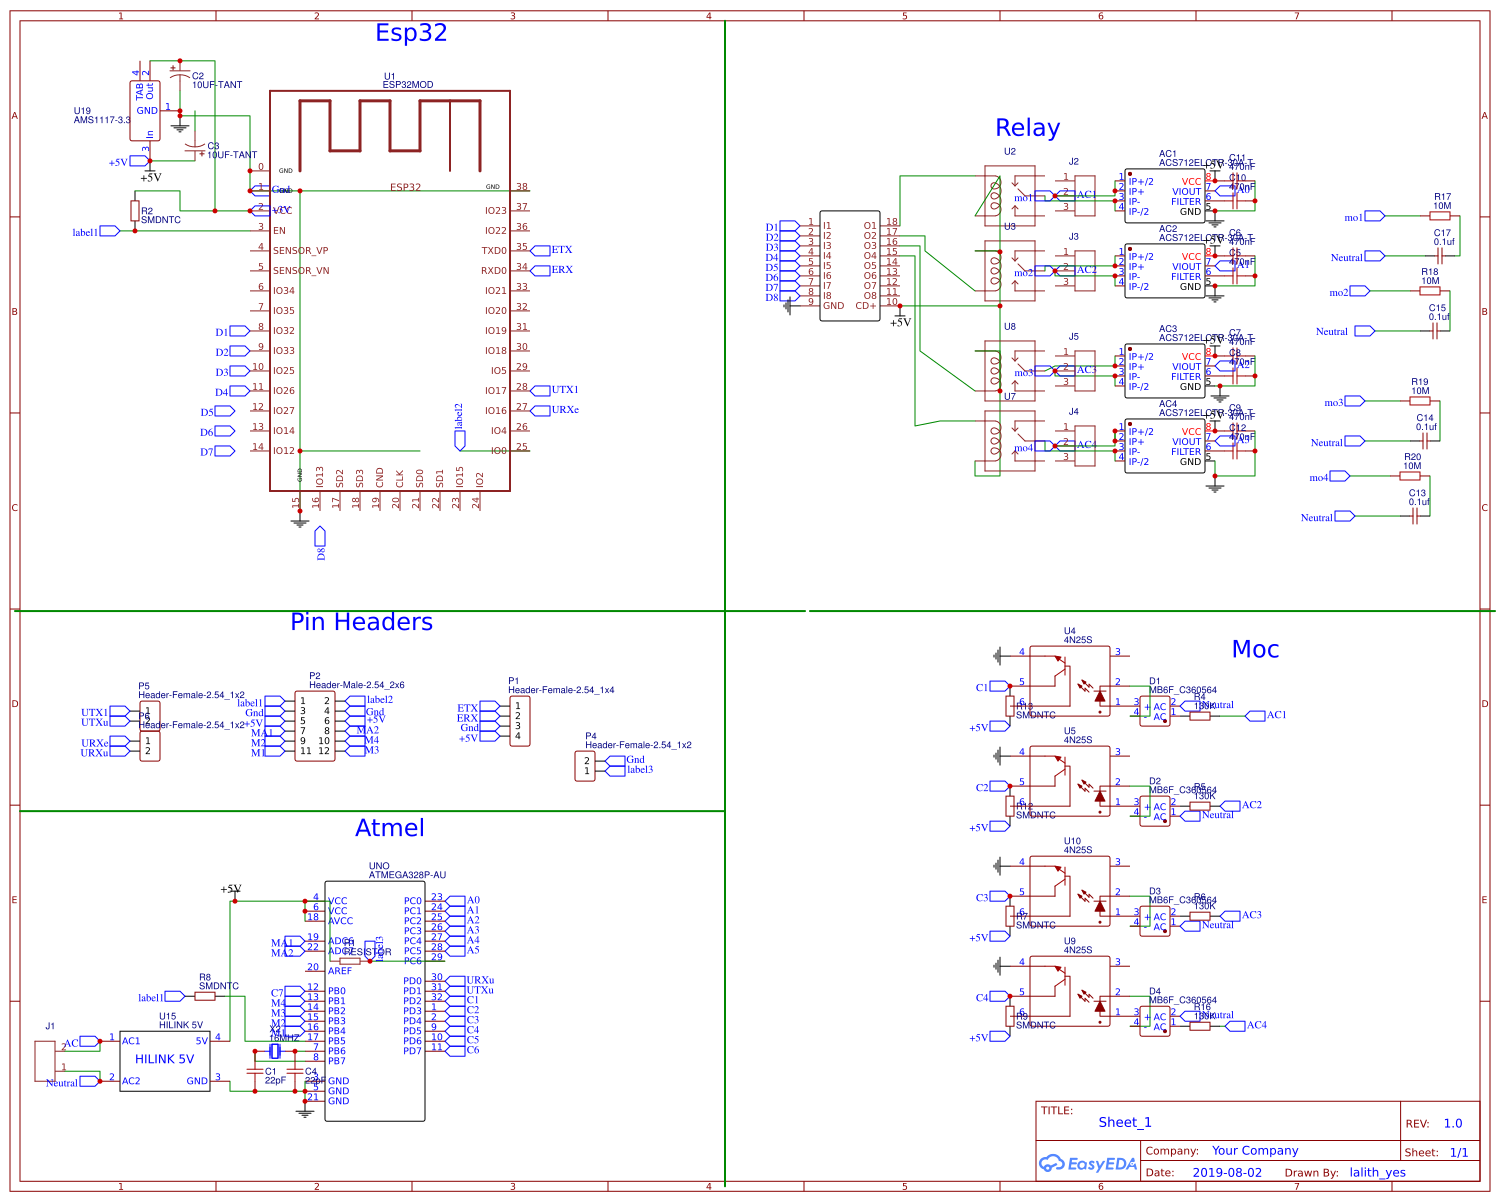Click the Your Company field
The width and height of the screenshot is (1505, 1202).
pos(1256,1150)
